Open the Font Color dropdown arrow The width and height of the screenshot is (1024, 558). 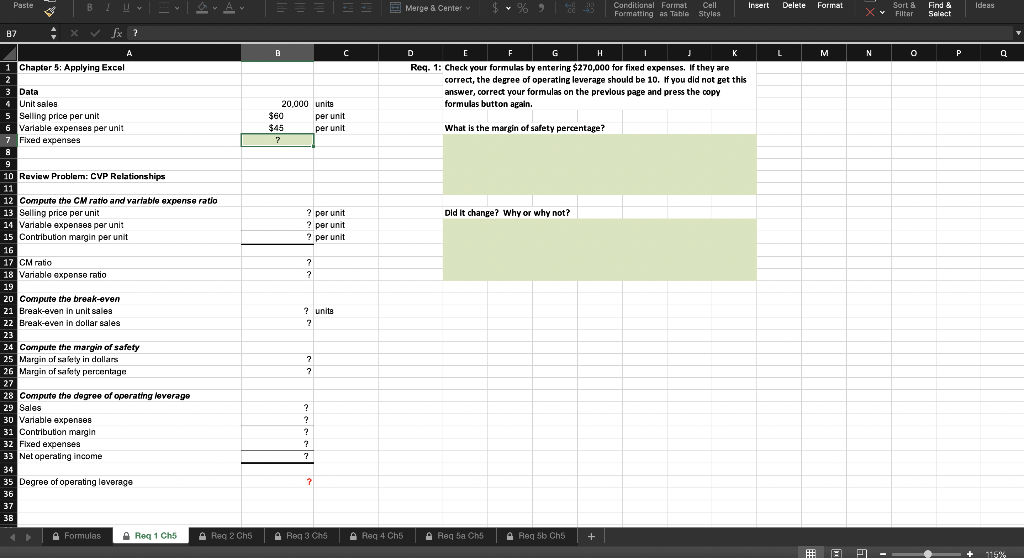point(242,8)
